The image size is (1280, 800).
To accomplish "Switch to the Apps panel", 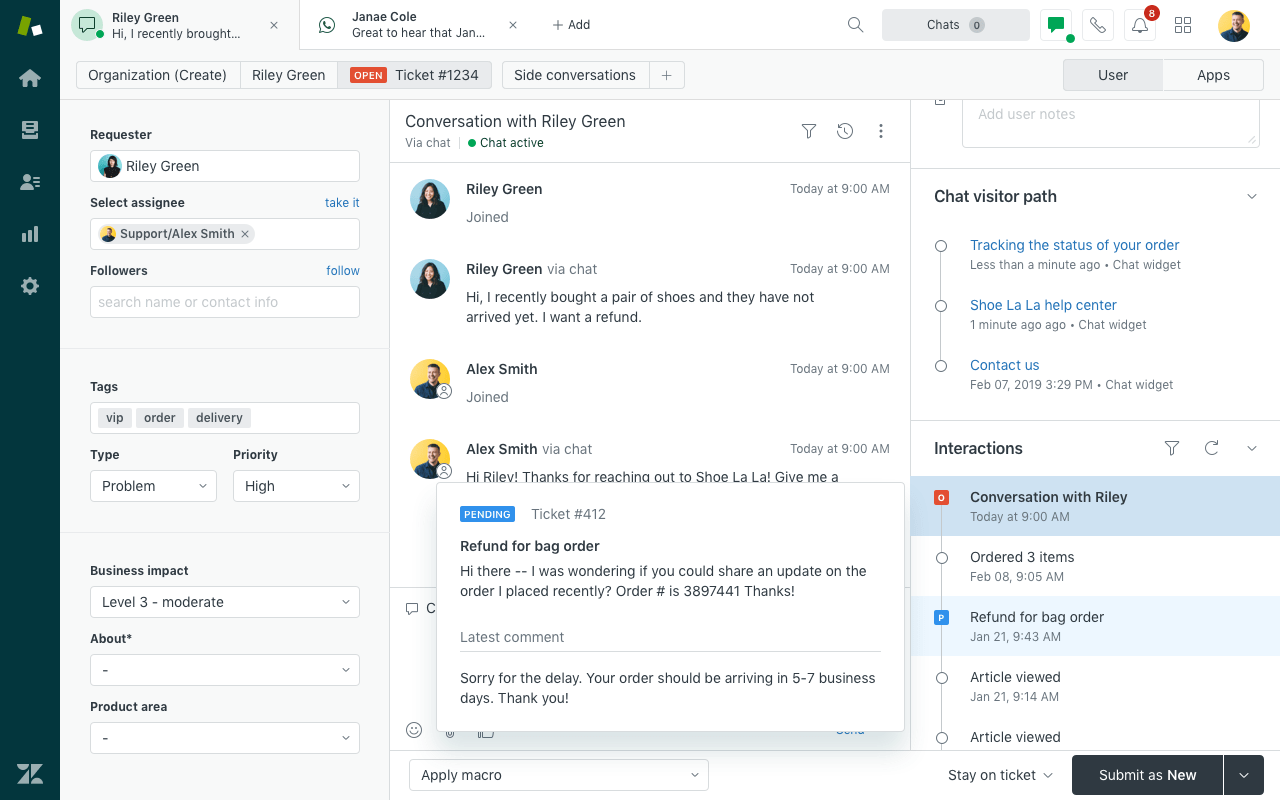I will pos(1213,75).
